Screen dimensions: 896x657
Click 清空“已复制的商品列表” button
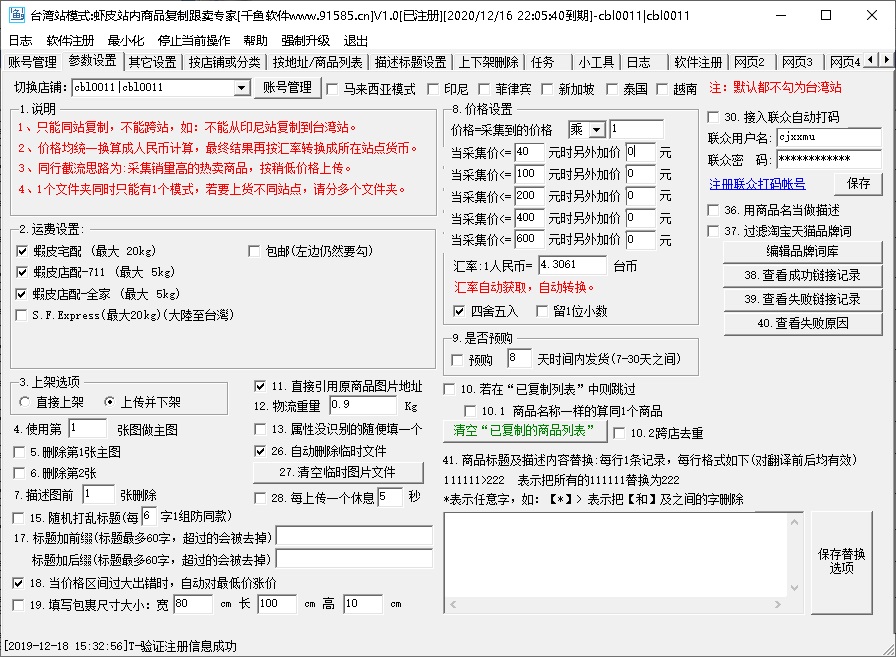[525, 431]
